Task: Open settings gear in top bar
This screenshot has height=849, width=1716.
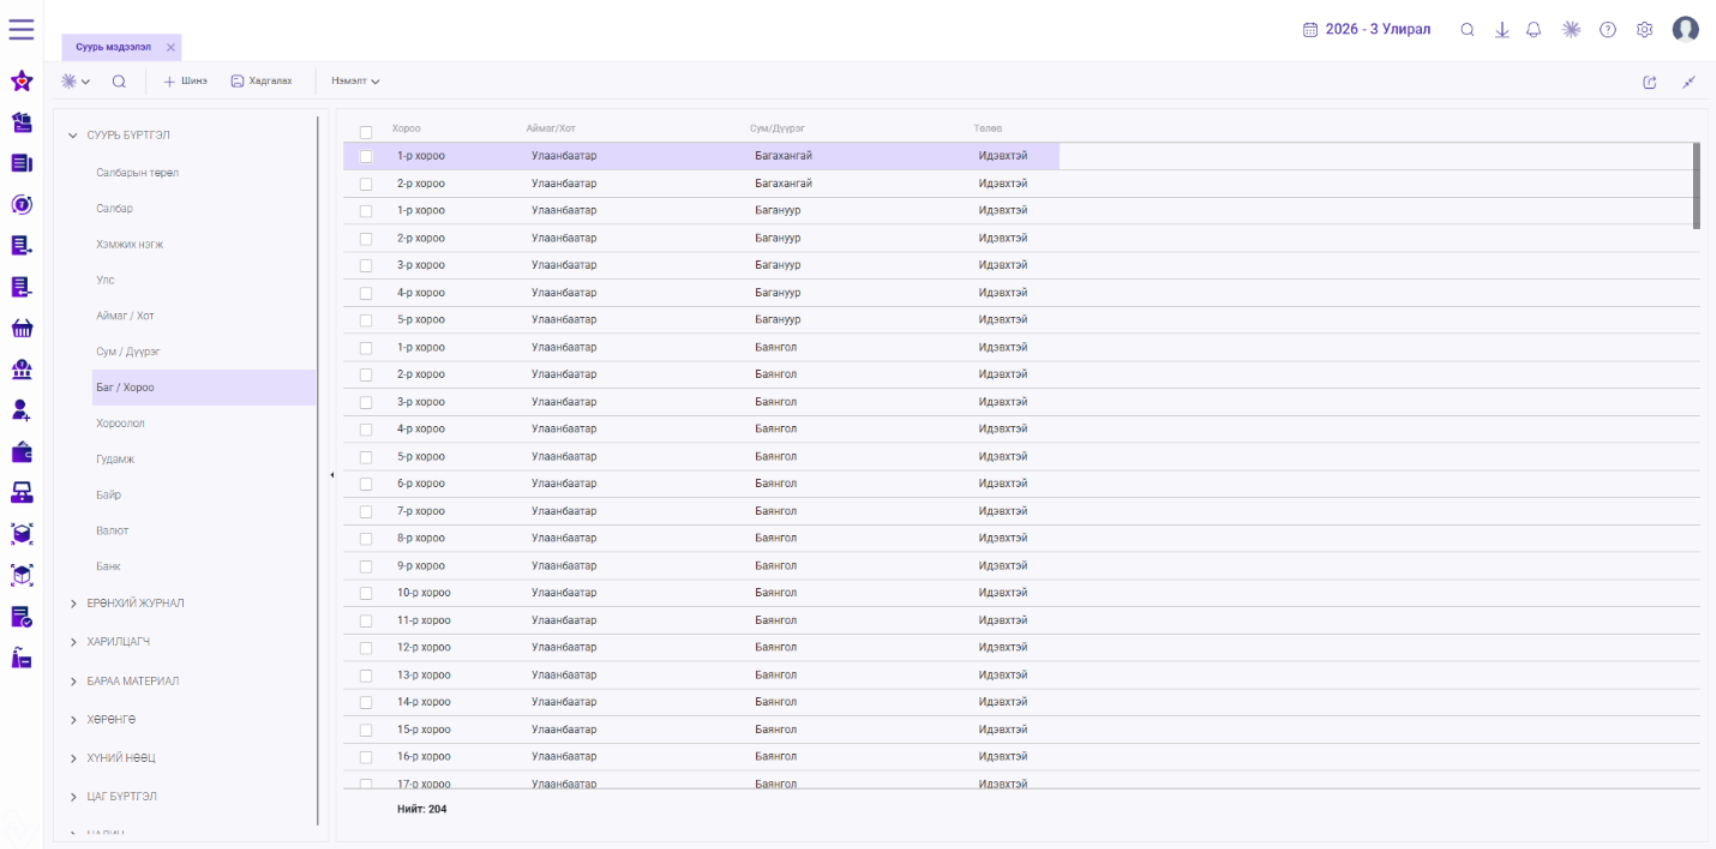Action: [1644, 30]
